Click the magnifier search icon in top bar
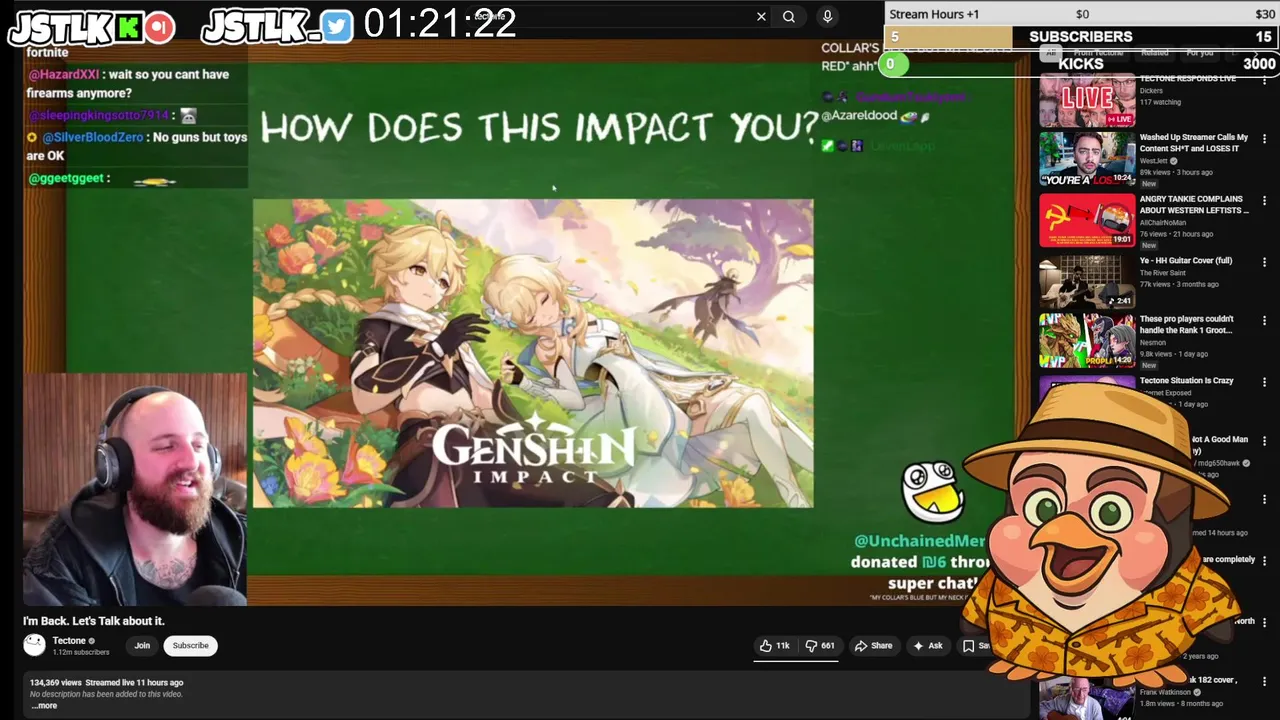The image size is (1280, 720). pyautogui.click(x=789, y=16)
